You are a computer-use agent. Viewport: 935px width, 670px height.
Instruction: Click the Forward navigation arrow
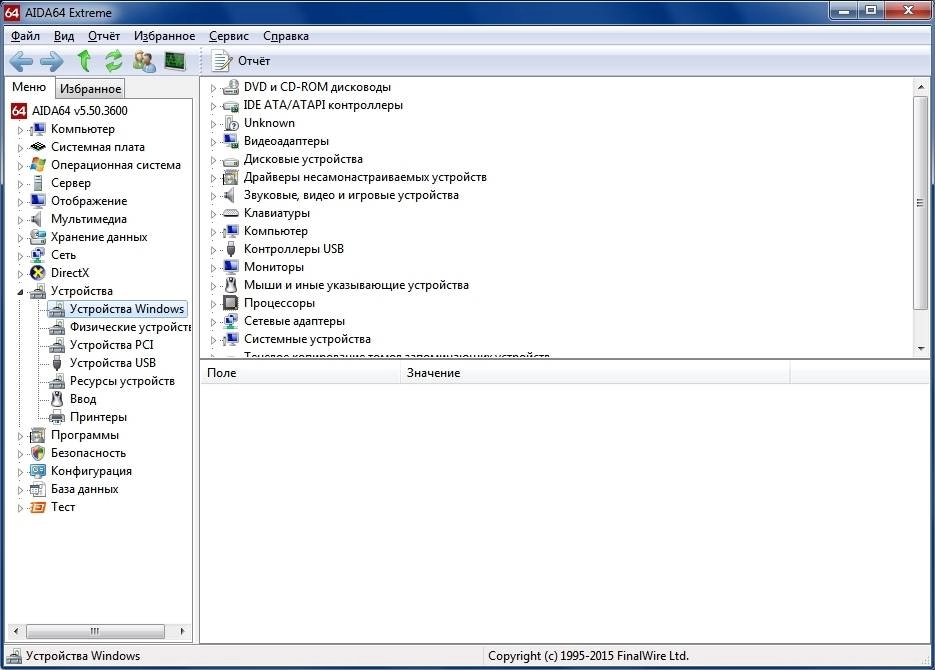click(52, 61)
